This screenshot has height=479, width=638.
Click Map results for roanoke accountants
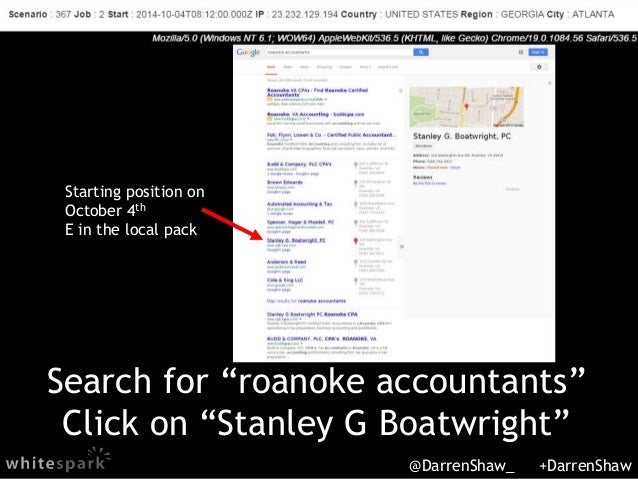point(306,301)
